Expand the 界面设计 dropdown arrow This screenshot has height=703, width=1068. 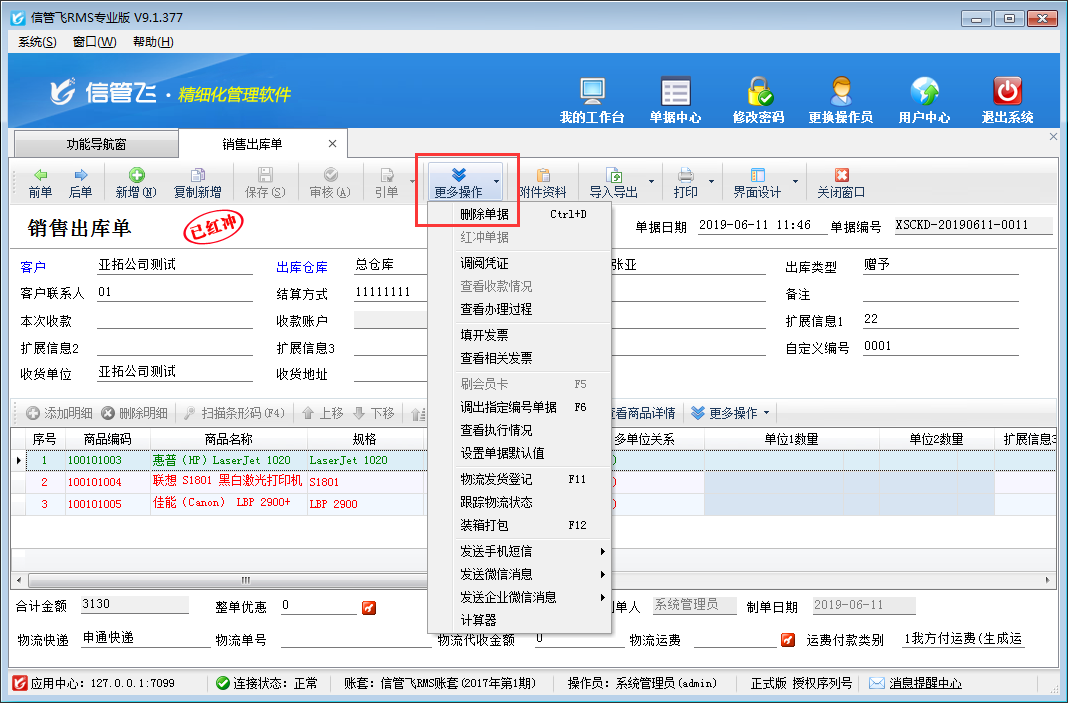click(796, 182)
